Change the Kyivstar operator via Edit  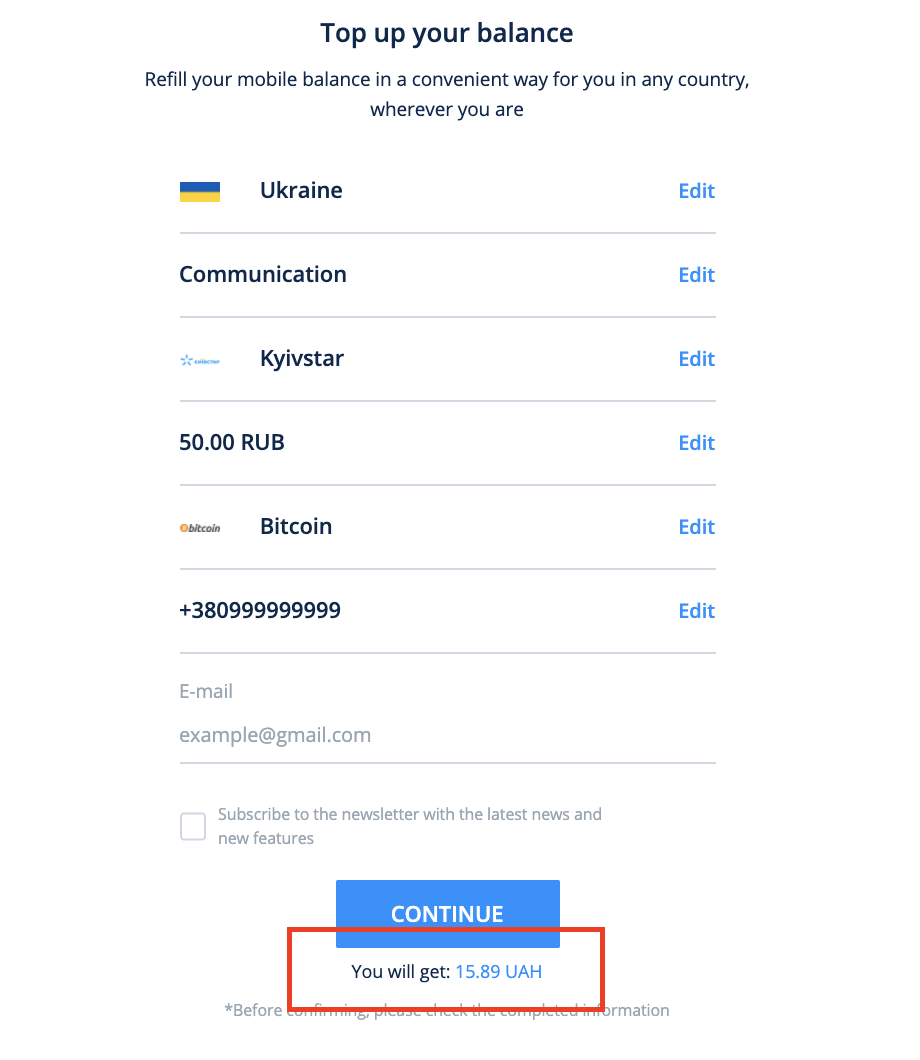[x=696, y=359]
